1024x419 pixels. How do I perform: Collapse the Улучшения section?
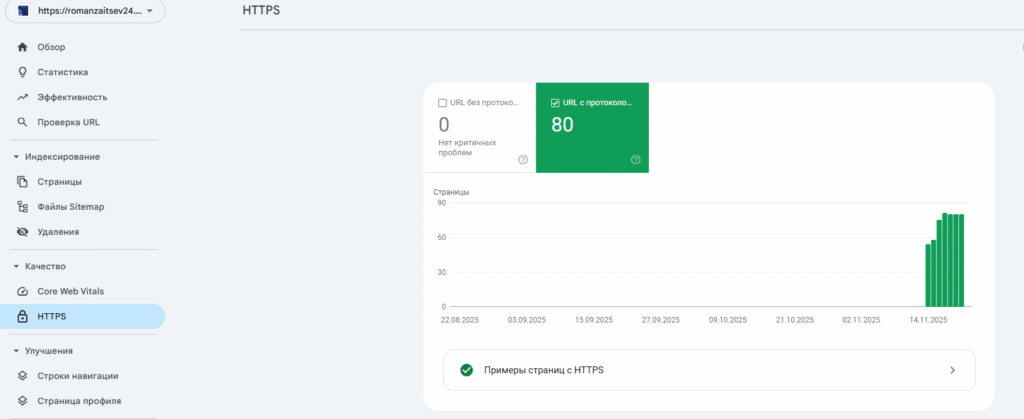coord(16,351)
